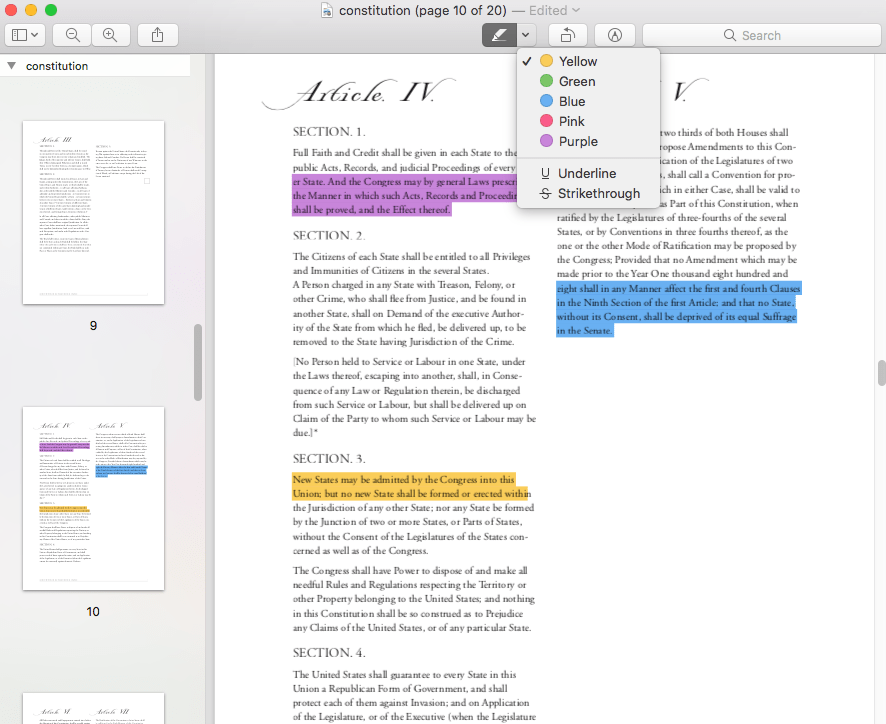Select page 9 thumbnail
This screenshot has width=886, height=724.
click(93, 210)
